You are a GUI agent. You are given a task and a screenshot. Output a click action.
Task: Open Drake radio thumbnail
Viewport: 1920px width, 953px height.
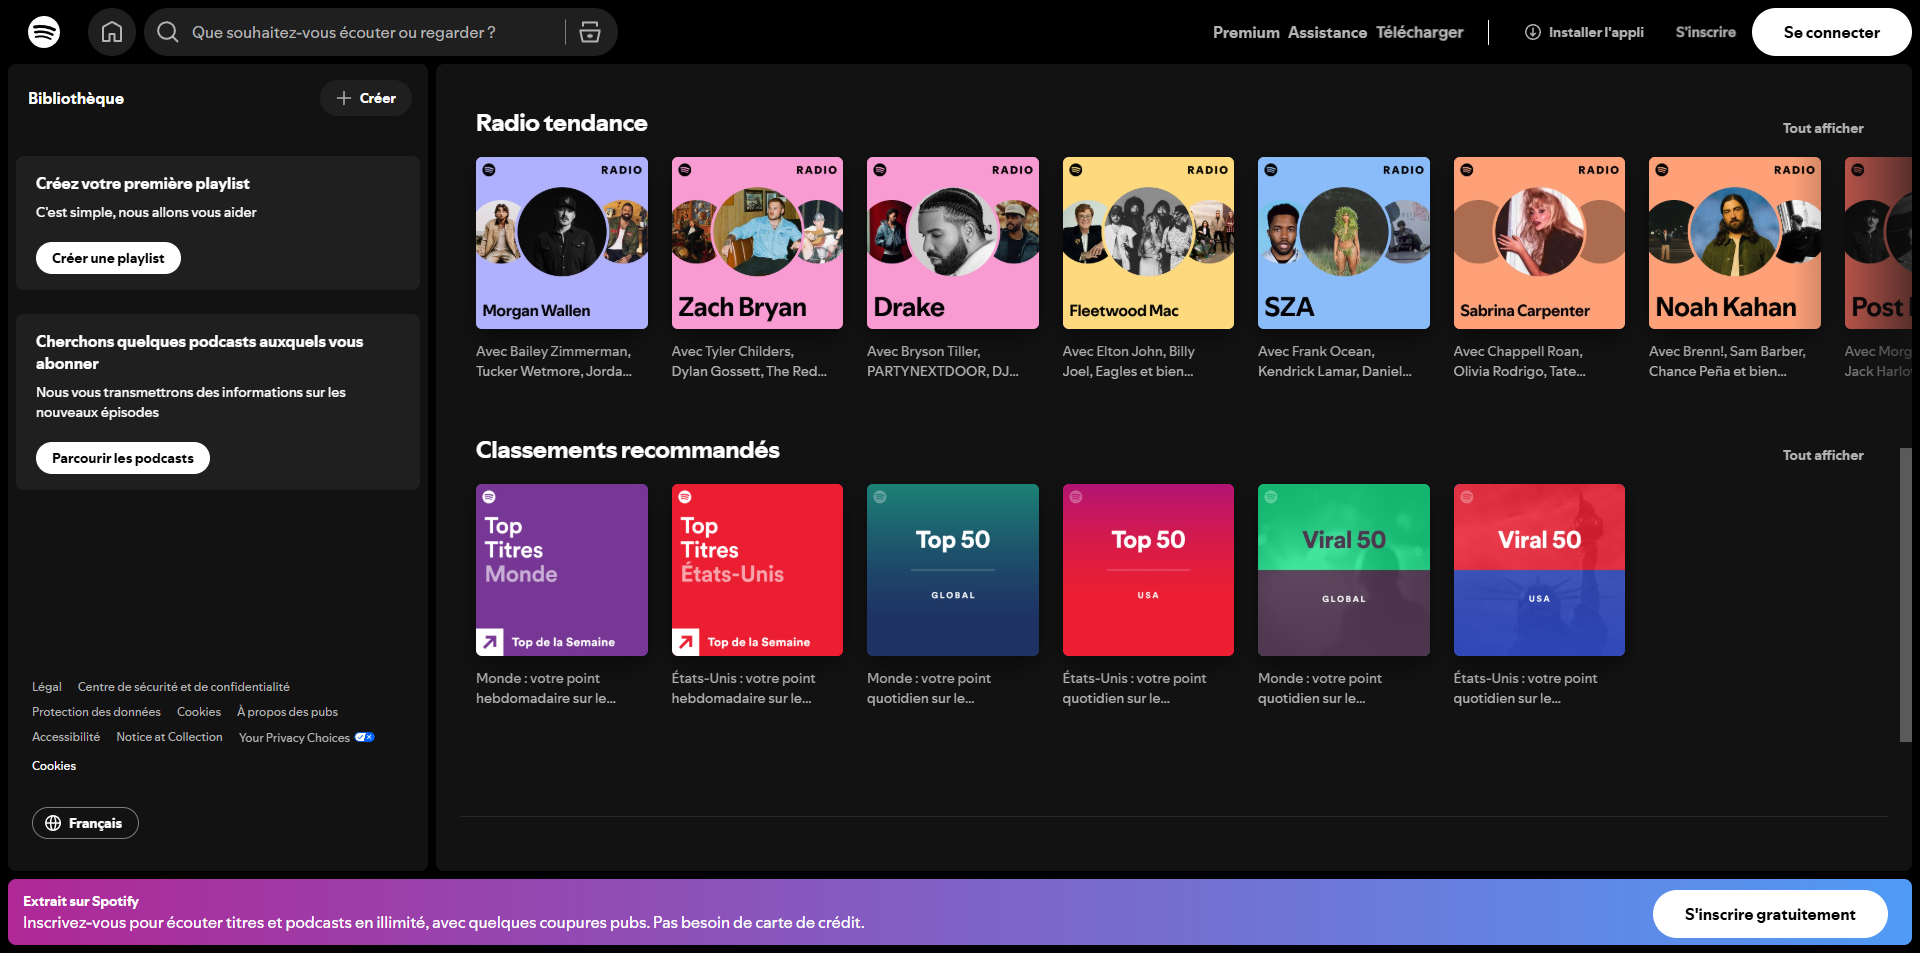click(x=953, y=243)
